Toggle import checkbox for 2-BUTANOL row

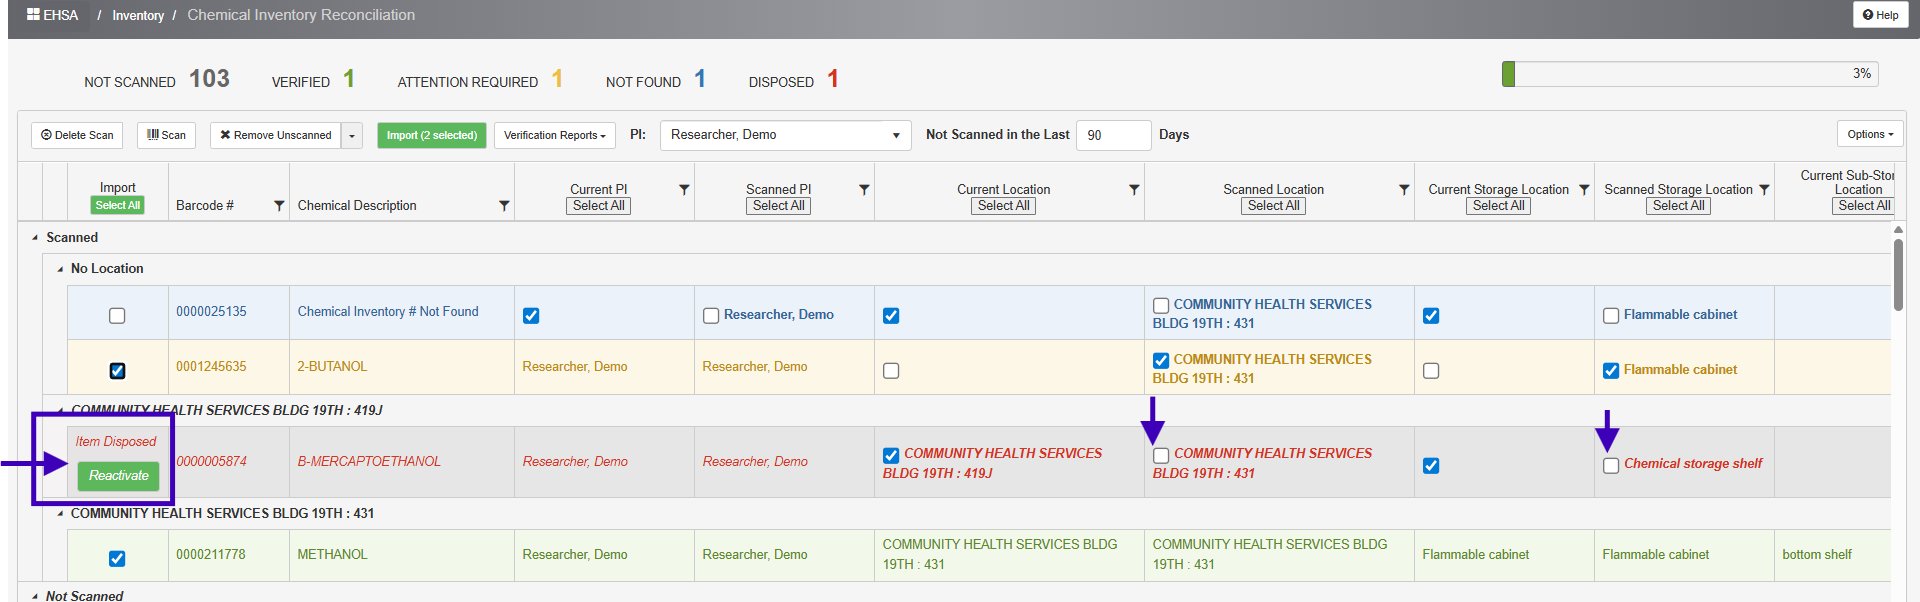[x=117, y=371]
